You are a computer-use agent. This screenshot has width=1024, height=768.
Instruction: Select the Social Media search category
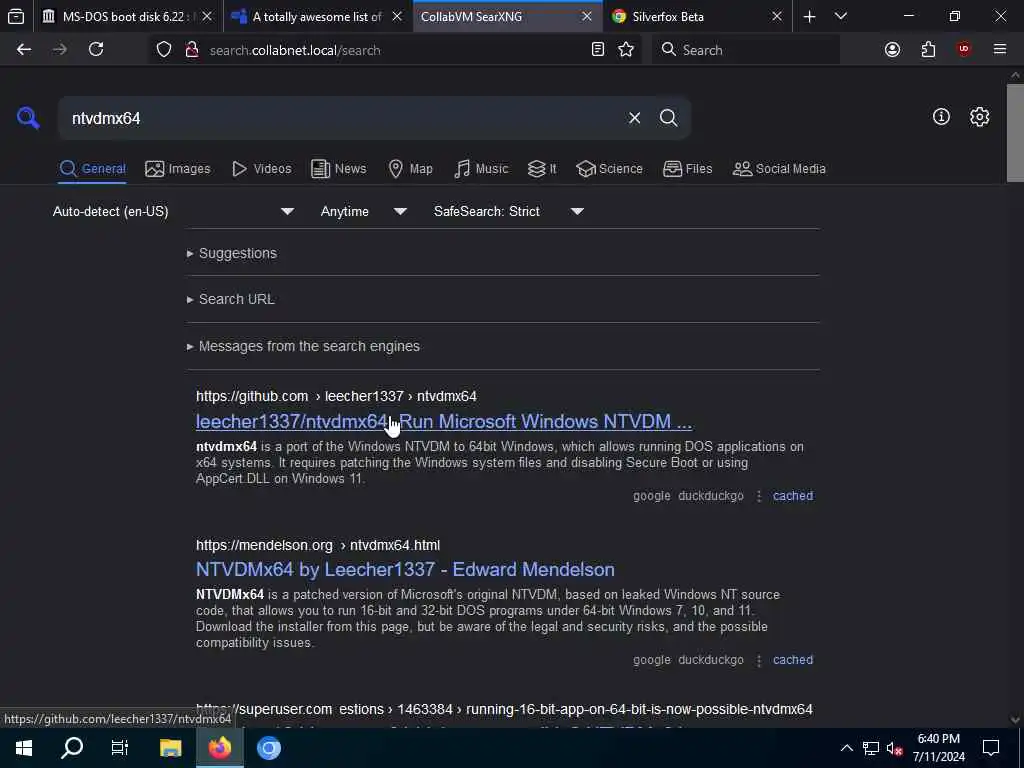pyautogui.click(x=779, y=168)
